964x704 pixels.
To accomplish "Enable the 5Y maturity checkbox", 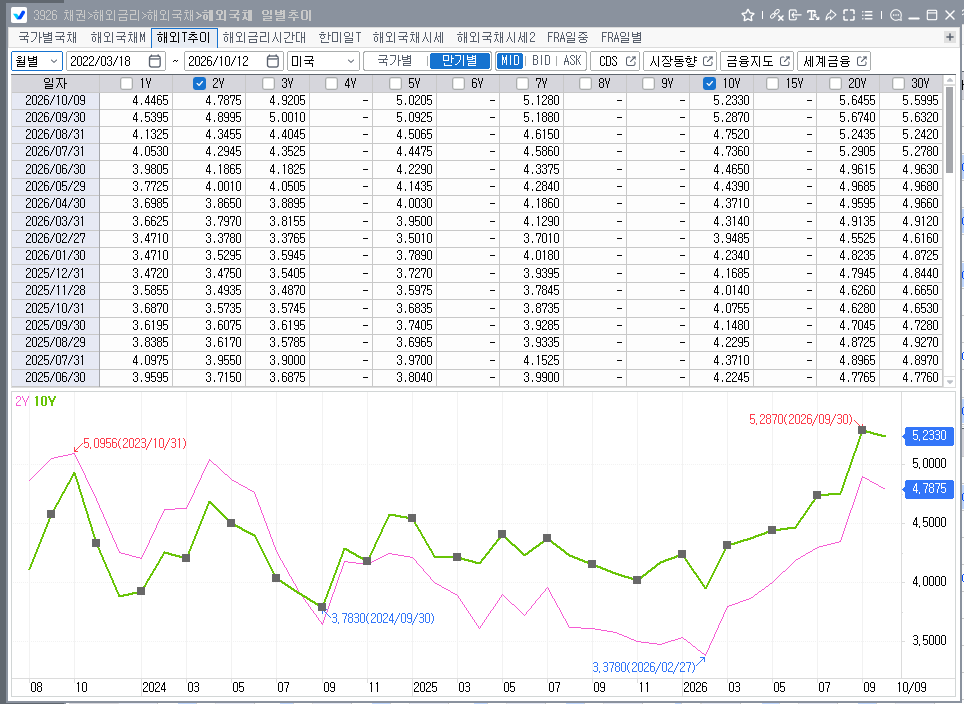I will click(x=395, y=84).
